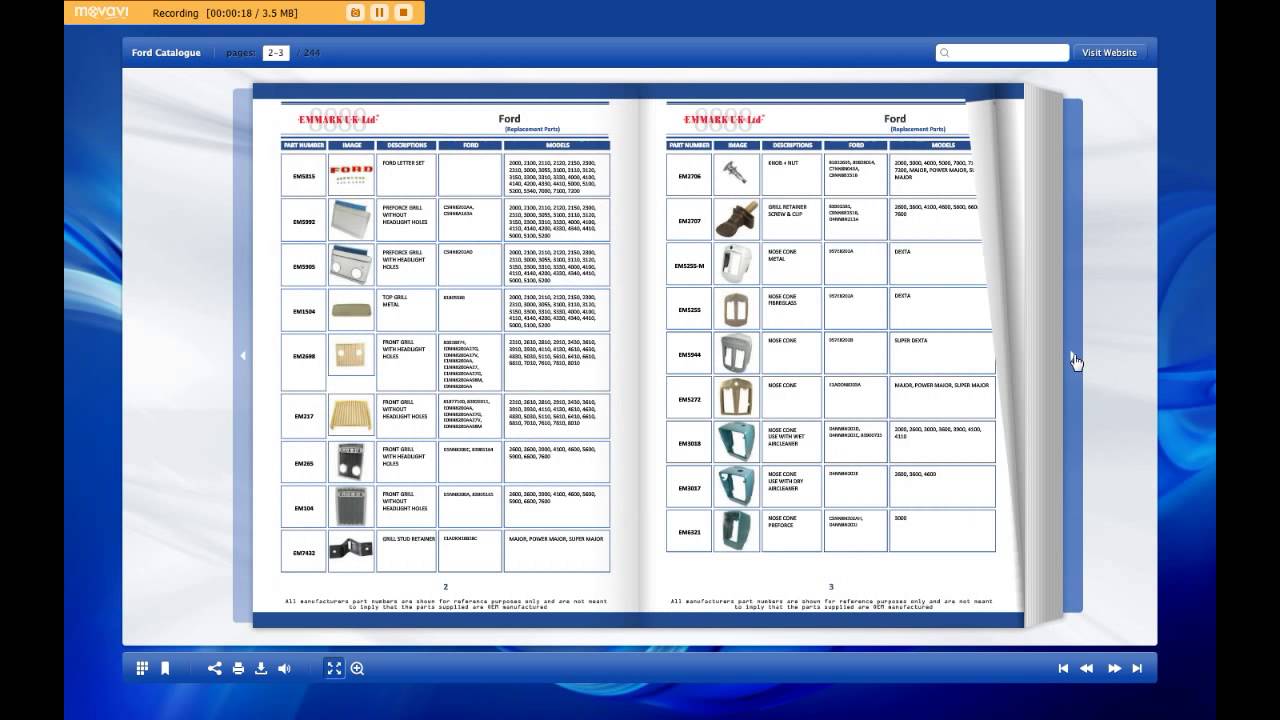1280x720 pixels.
Task: Jump to the first page
Action: (1063, 668)
